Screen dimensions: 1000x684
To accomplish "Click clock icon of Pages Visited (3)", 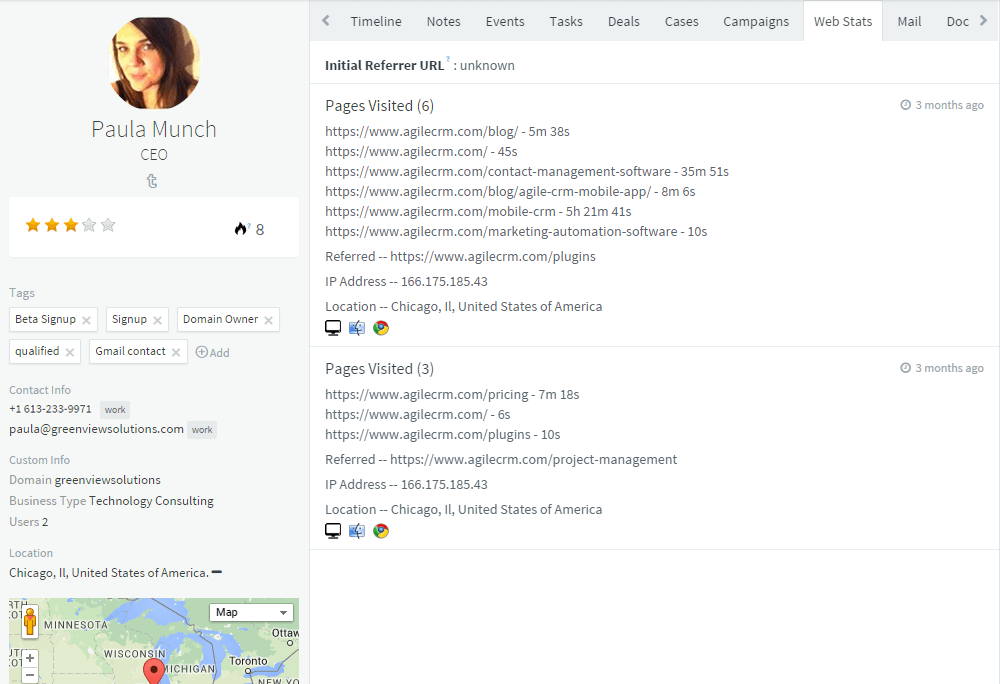I will coord(905,368).
